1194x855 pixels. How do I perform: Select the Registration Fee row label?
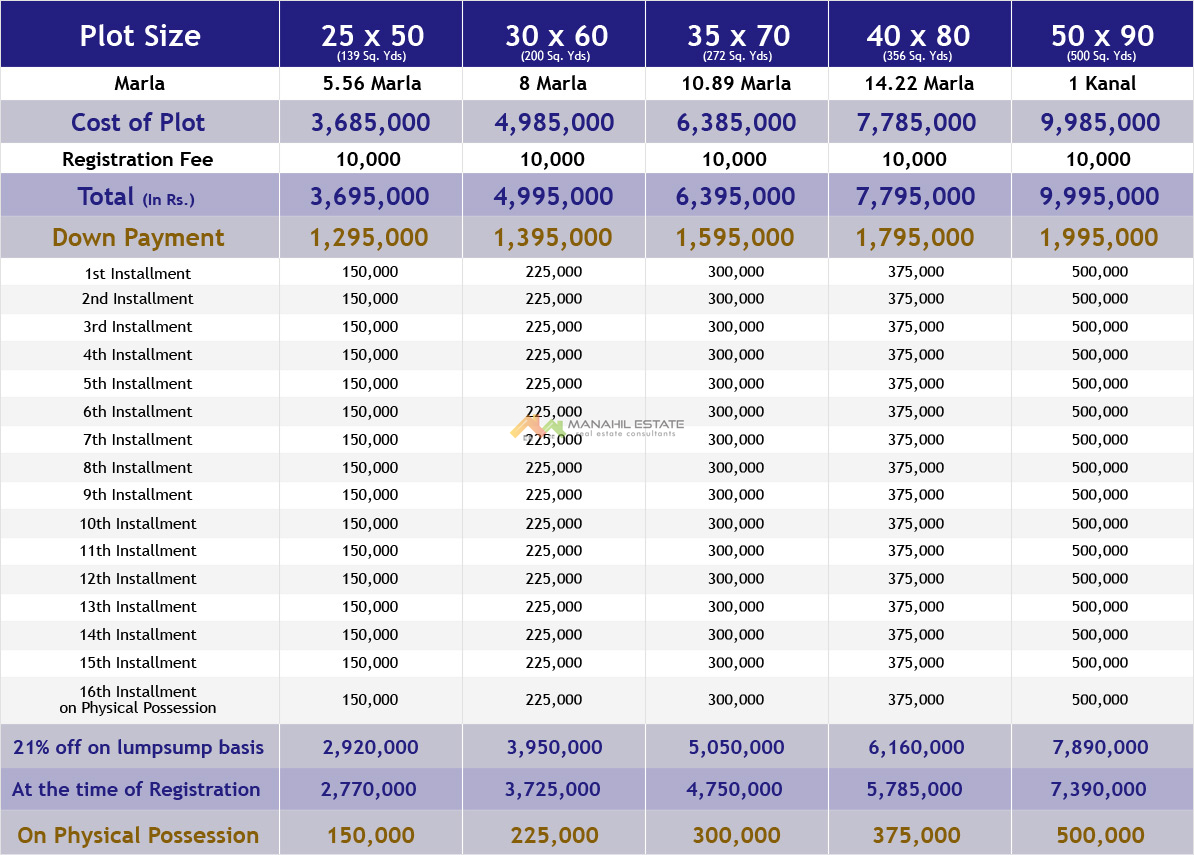coord(138,160)
